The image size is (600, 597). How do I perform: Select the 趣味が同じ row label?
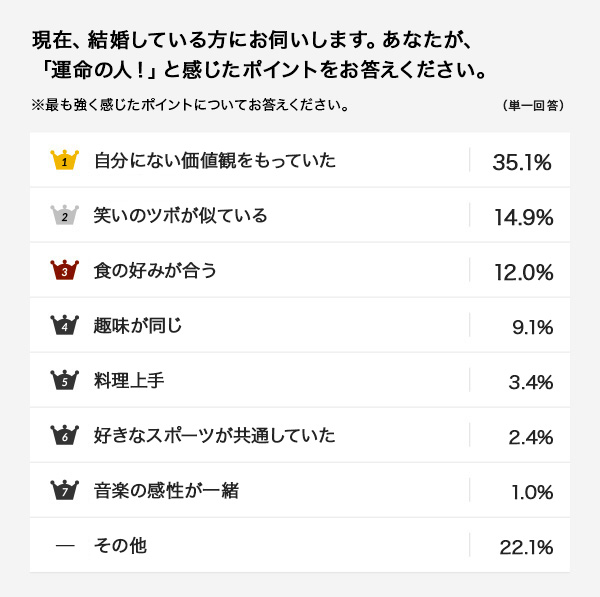point(138,325)
